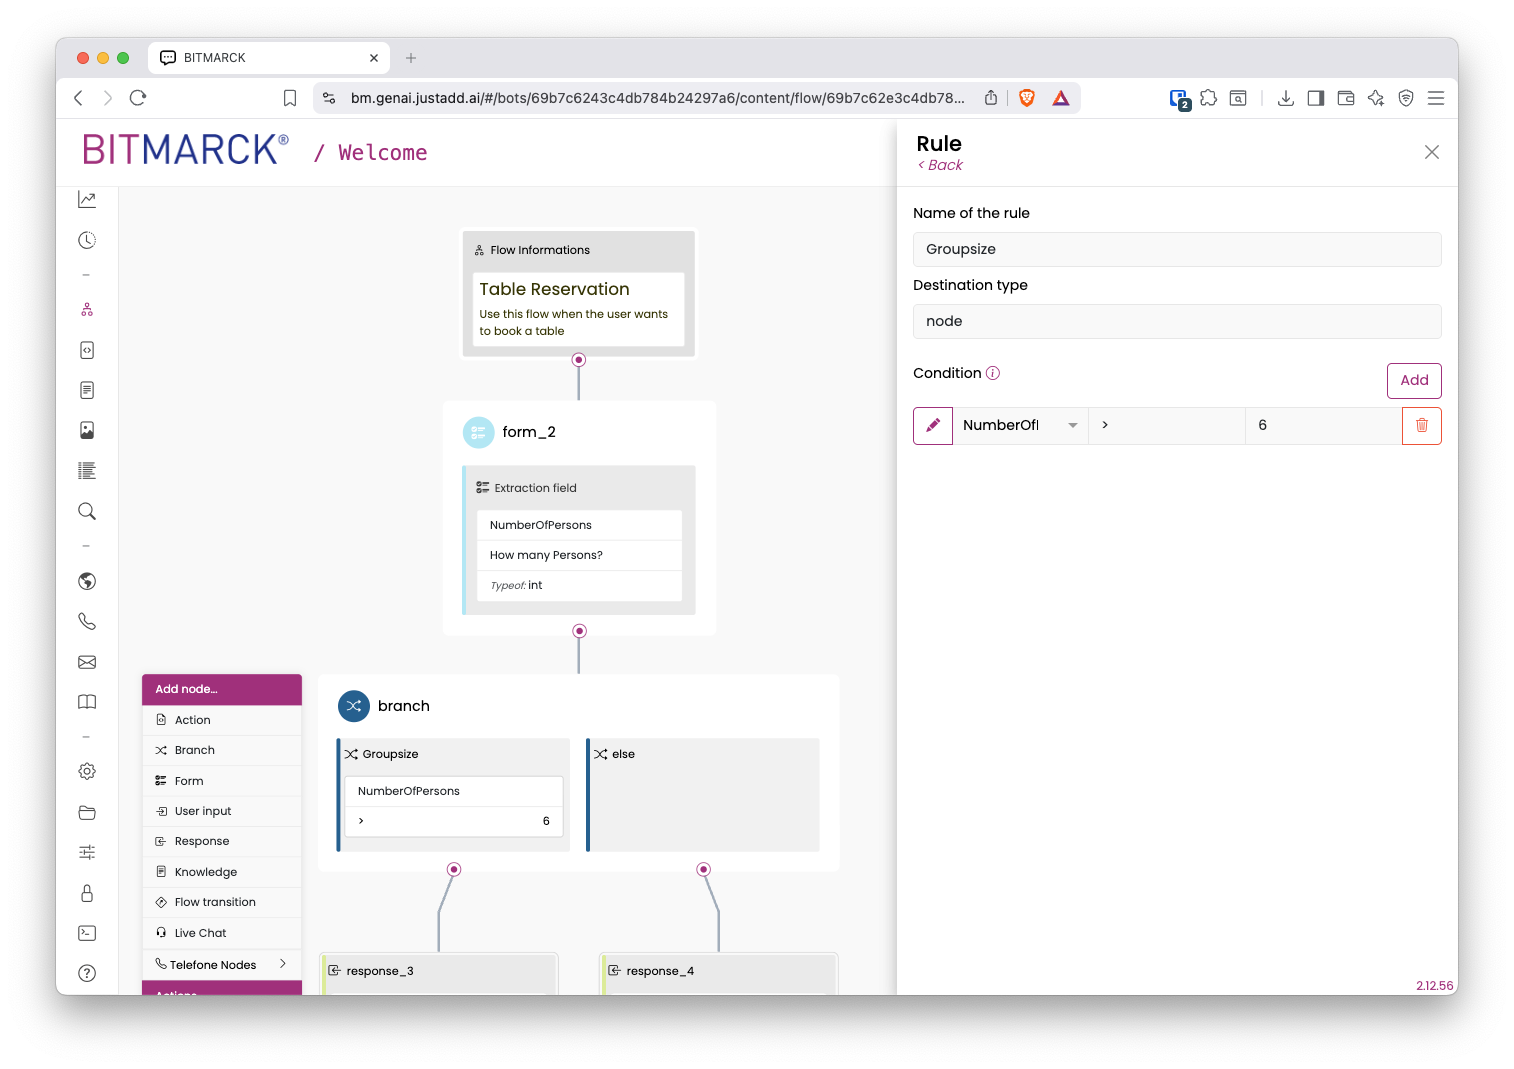
Task: Click the Brave Shields lion icon
Action: click(x=1027, y=98)
